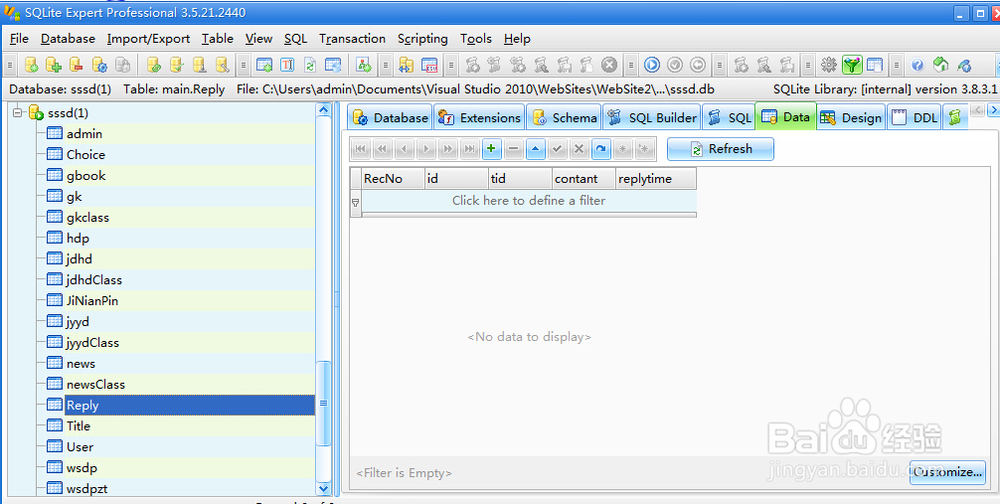Click the tid column header
The height and width of the screenshot is (504, 1000).
coord(520,179)
